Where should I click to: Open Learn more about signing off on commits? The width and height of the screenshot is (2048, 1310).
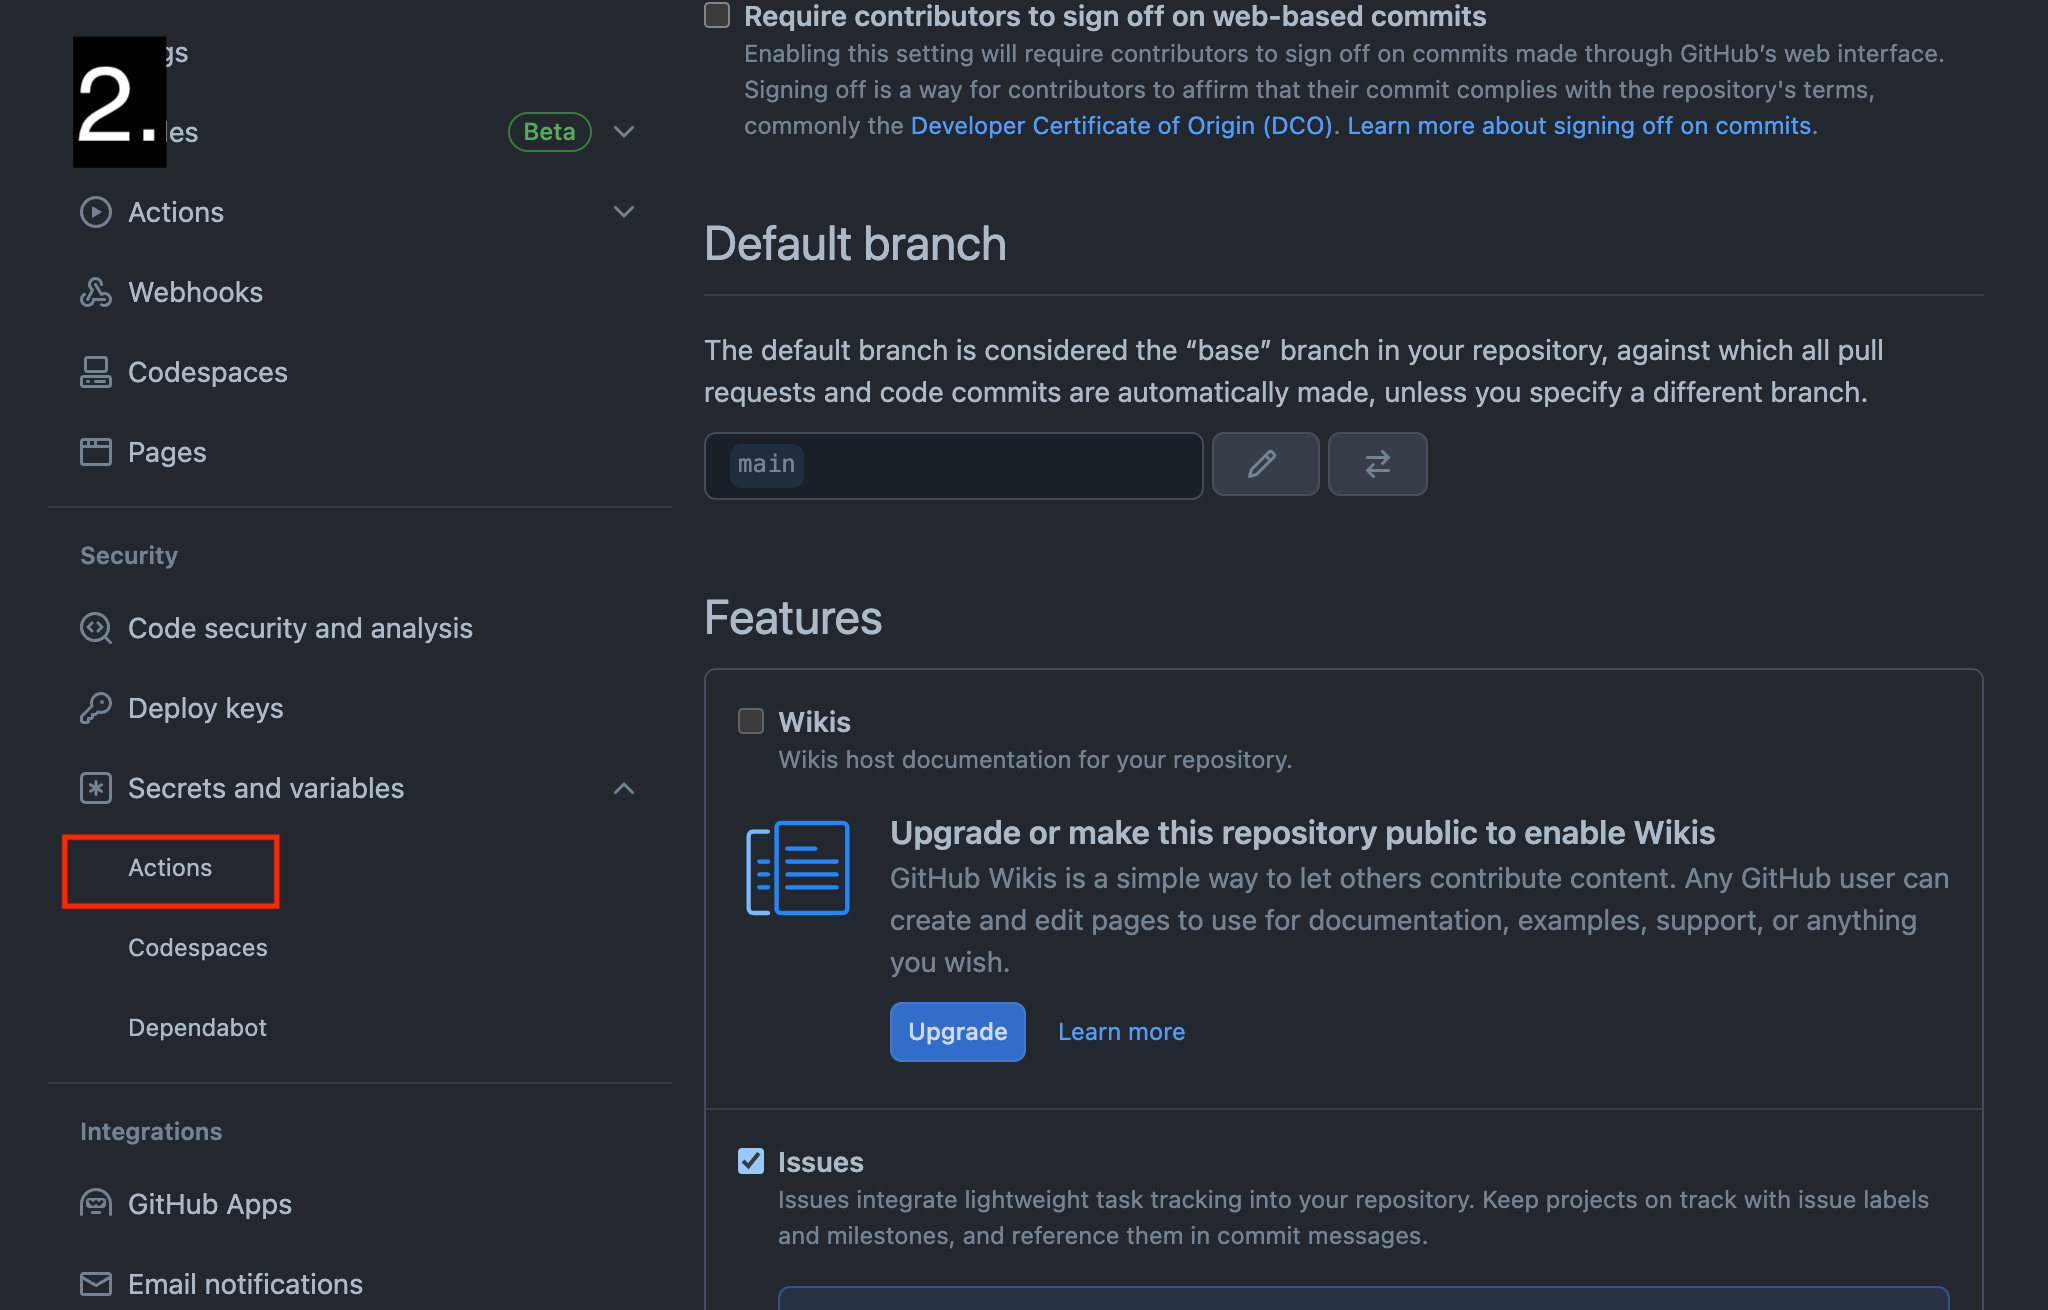(1579, 126)
